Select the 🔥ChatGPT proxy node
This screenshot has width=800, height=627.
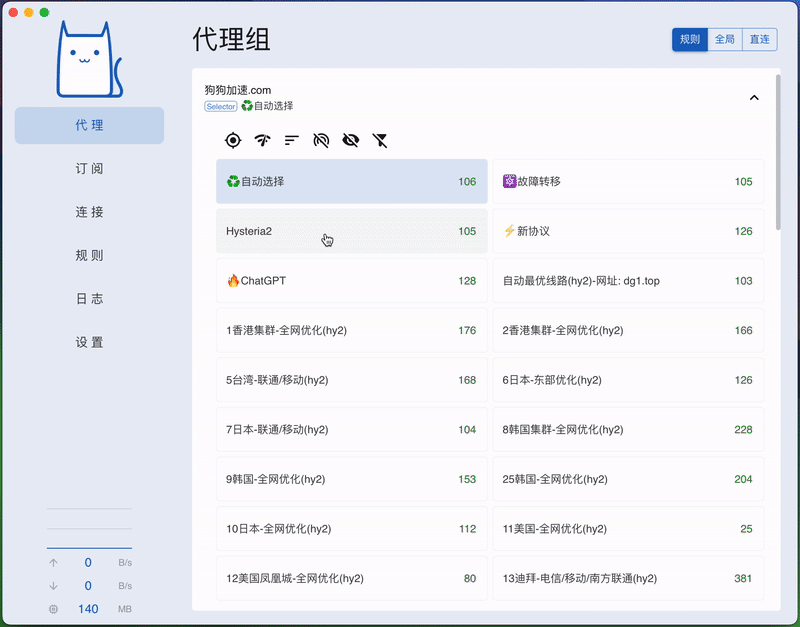point(351,281)
